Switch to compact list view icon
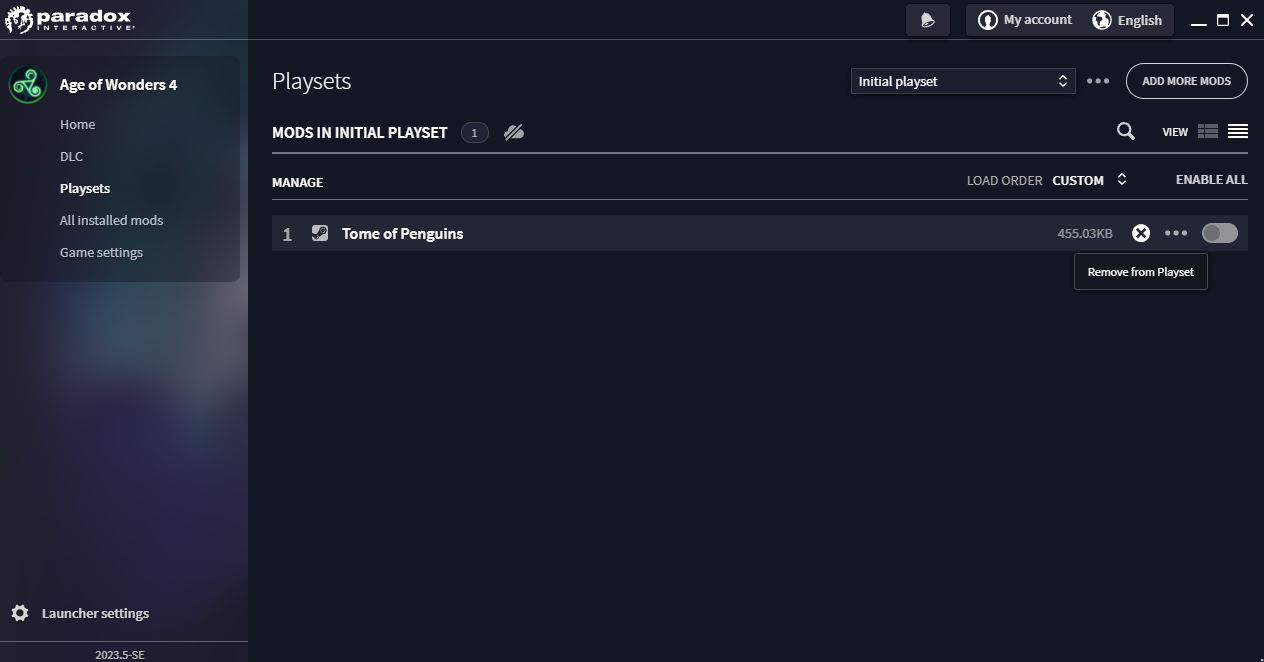 [1238, 131]
